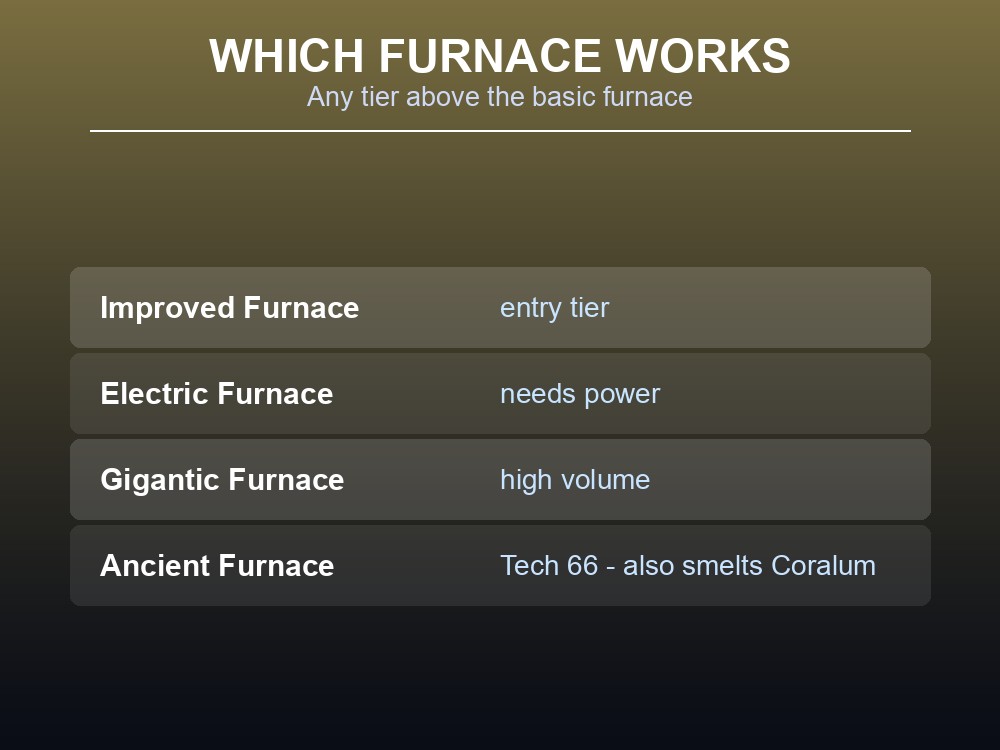Click the 'Electric Furnace' label
The height and width of the screenshot is (750, 1000).
pos(217,393)
